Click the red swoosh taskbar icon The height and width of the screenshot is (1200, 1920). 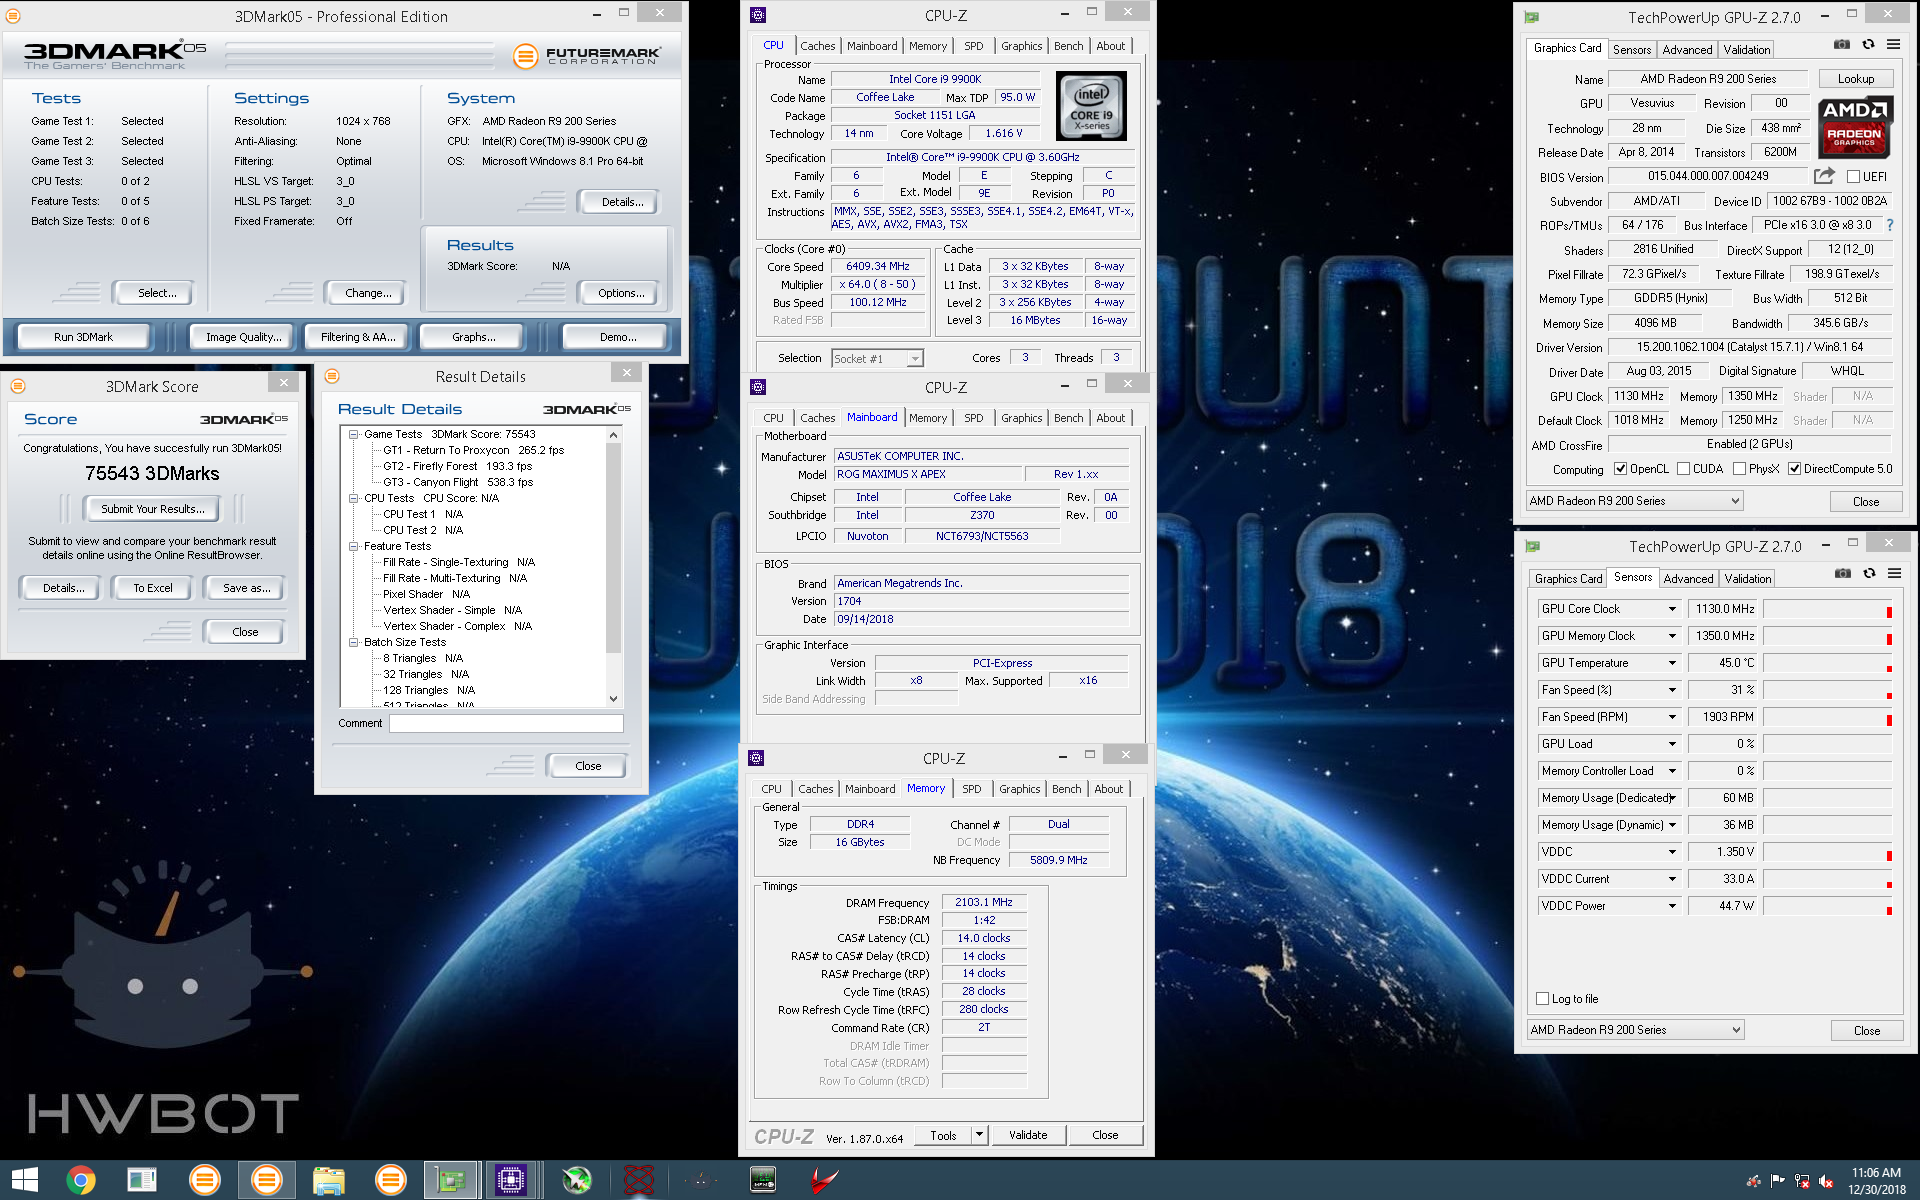click(x=823, y=1180)
